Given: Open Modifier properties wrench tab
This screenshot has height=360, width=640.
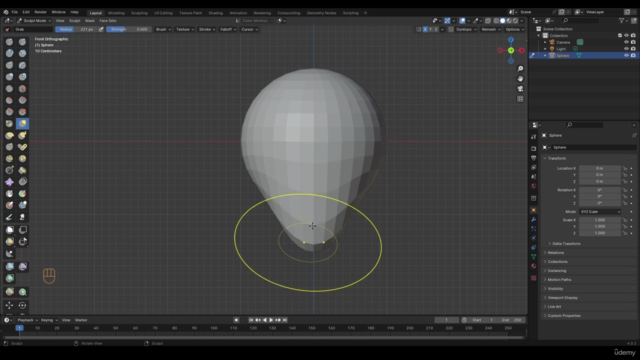Looking at the screenshot, I should [x=533, y=220].
